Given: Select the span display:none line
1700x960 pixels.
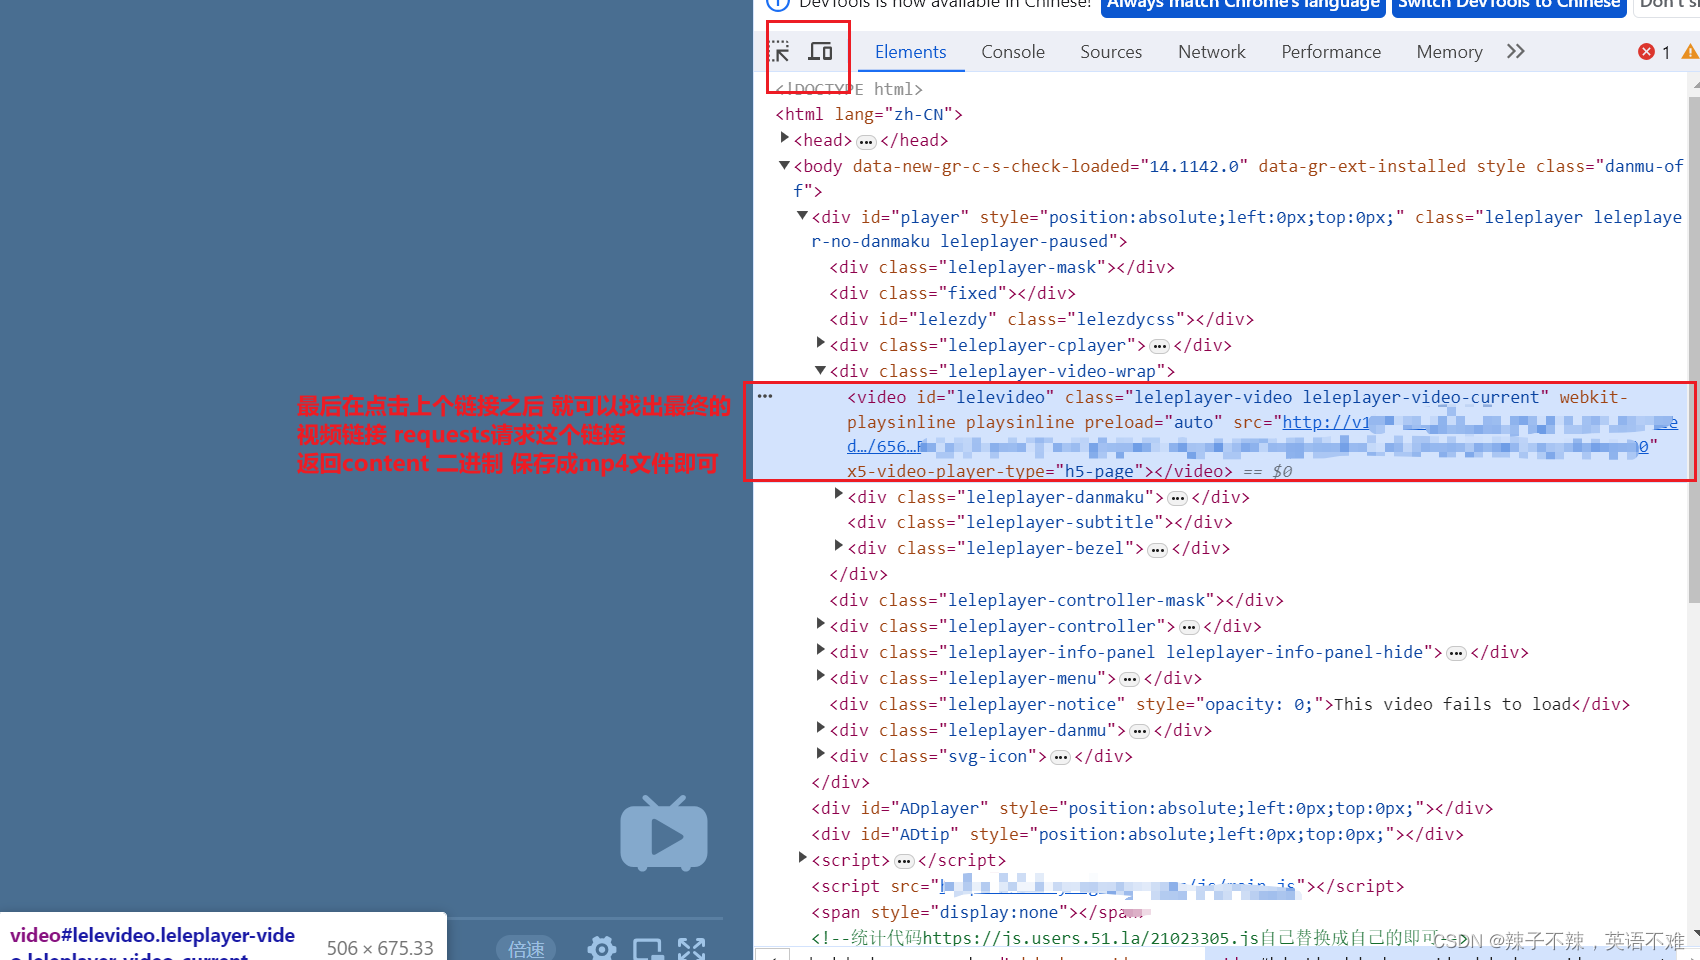Looking at the screenshot, I should 976,912.
